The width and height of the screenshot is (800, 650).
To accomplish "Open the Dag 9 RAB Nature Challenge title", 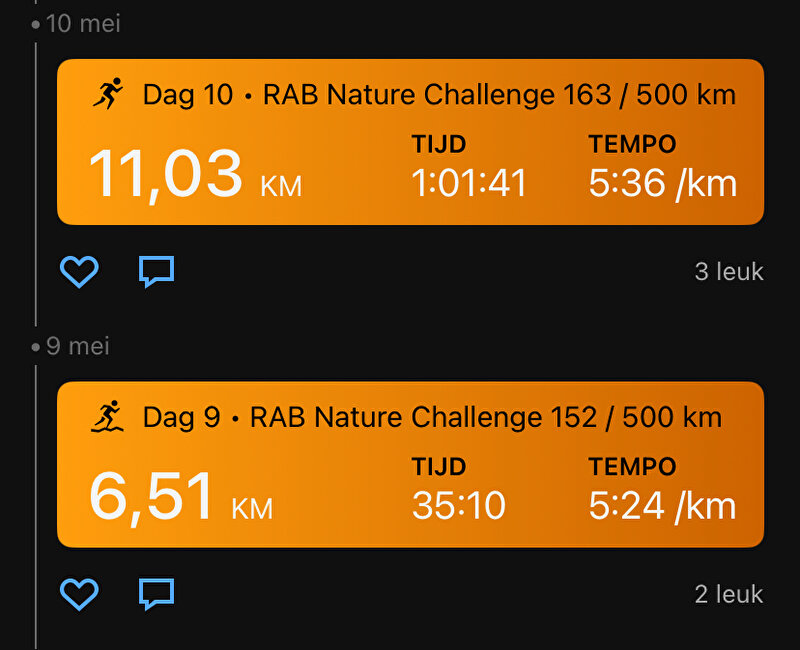I will [432, 417].
